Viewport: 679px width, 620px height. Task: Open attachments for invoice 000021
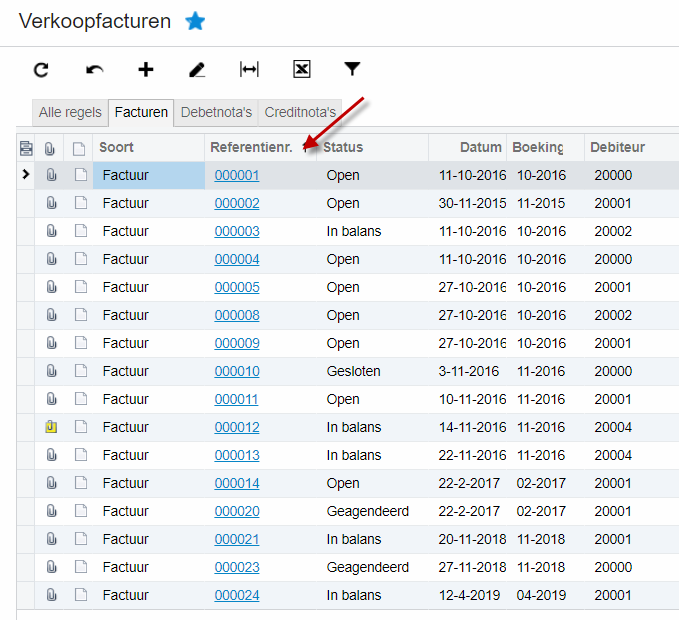coord(51,539)
